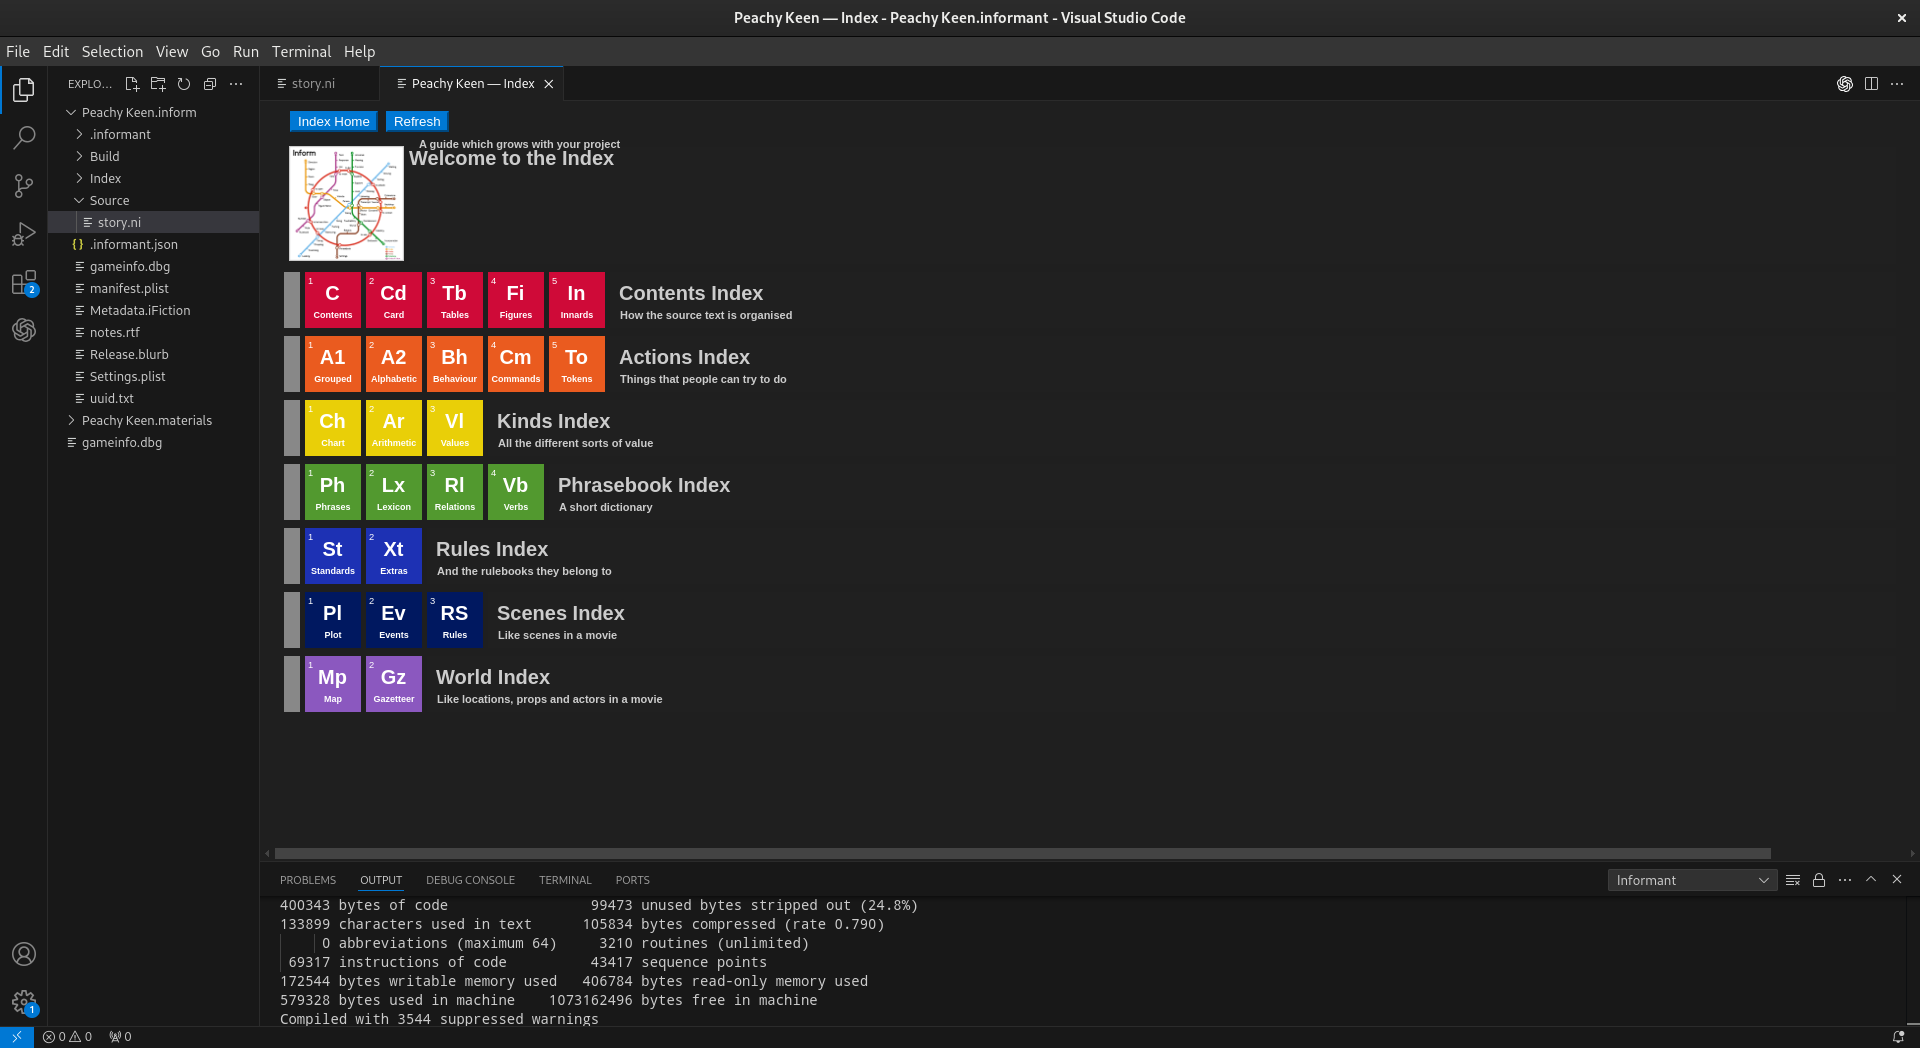Screen dimensions: 1920x1048
Task: Open the Standards tile in Rules Index
Action: [333, 556]
